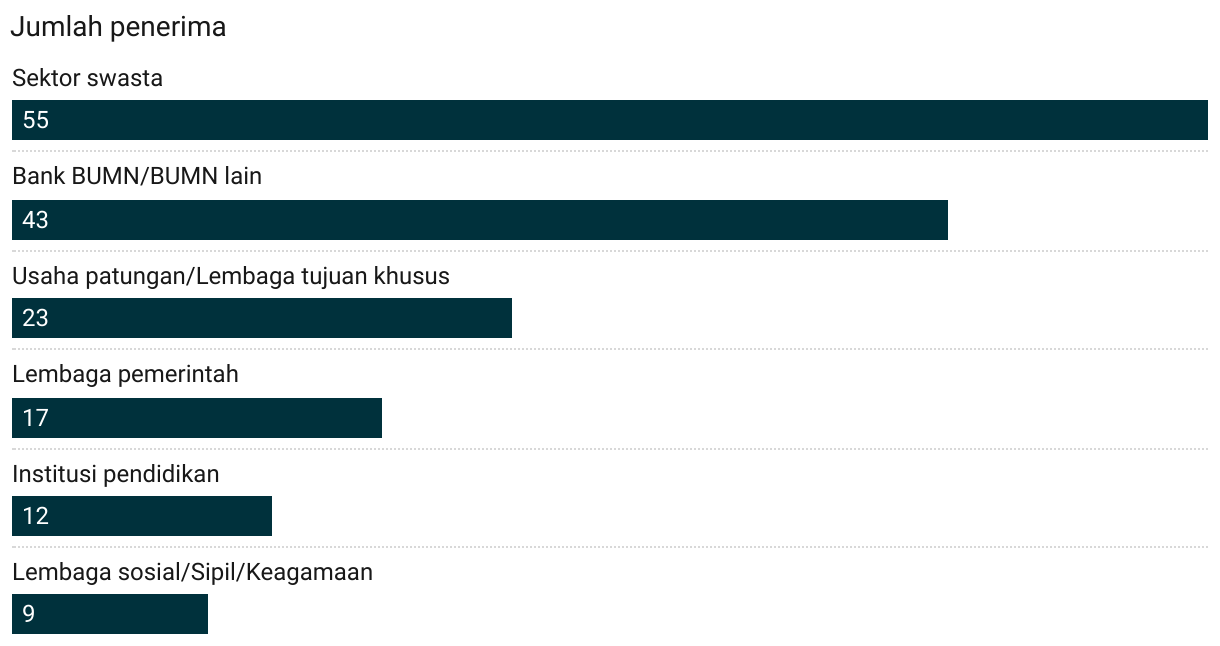The height and width of the screenshot is (646, 1220).
Task: Select the value 23 in the bar
Action: pyautogui.click(x=35, y=318)
